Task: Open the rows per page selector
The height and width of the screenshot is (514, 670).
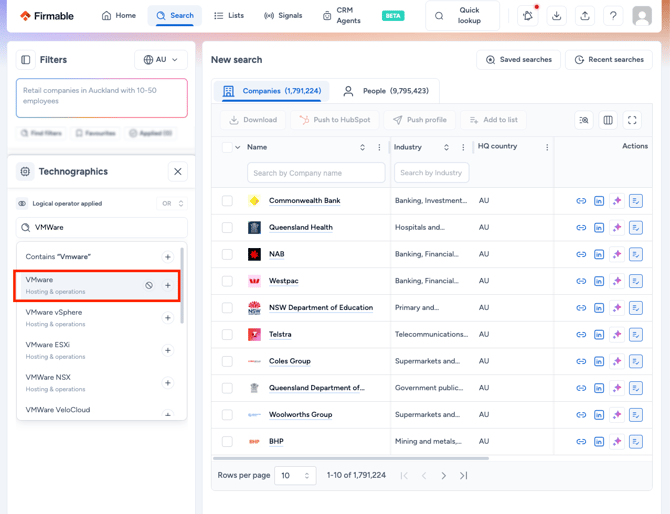Action: click(295, 476)
